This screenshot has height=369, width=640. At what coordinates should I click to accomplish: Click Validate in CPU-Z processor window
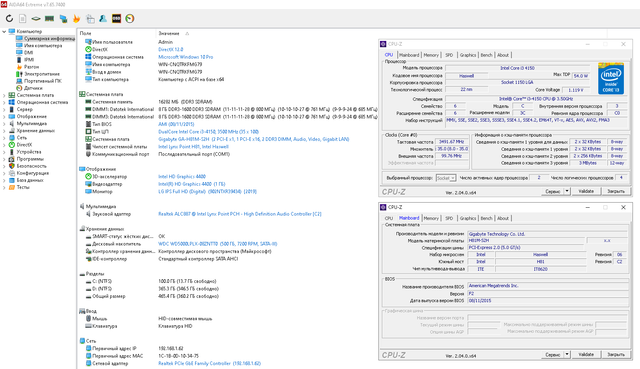click(x=586, y=191)
